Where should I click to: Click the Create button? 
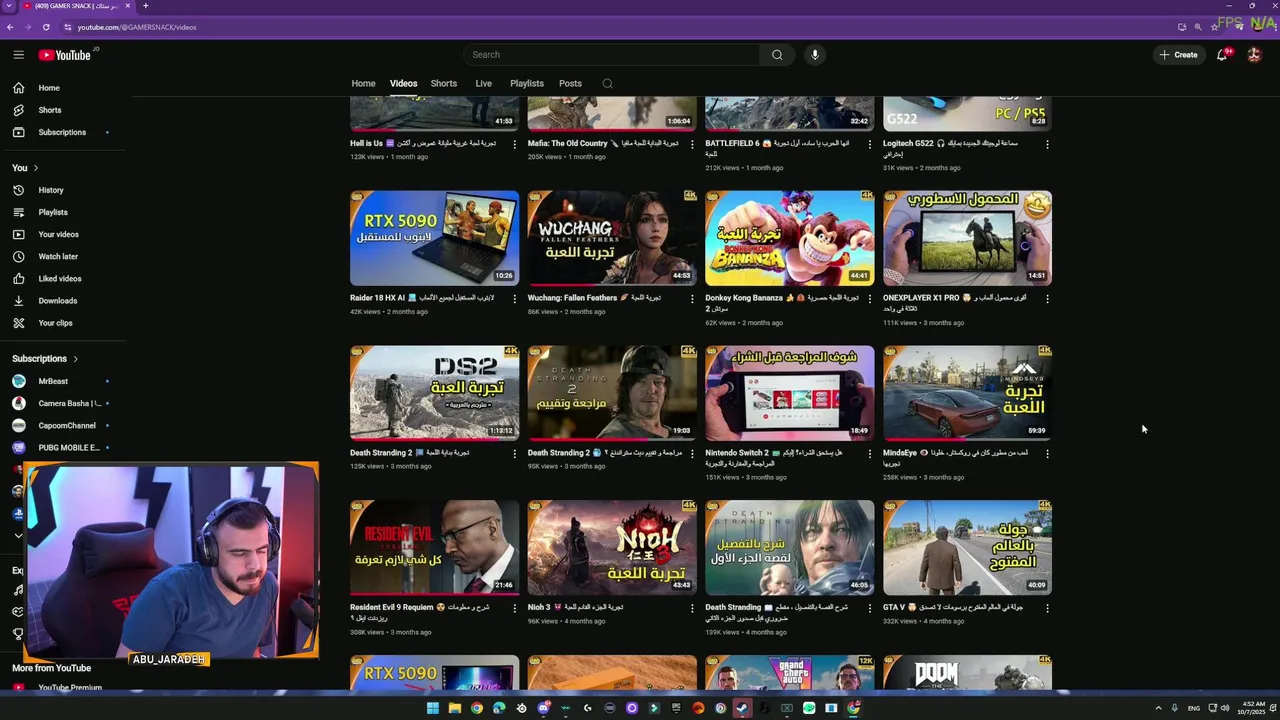[x=1178, y=55]
